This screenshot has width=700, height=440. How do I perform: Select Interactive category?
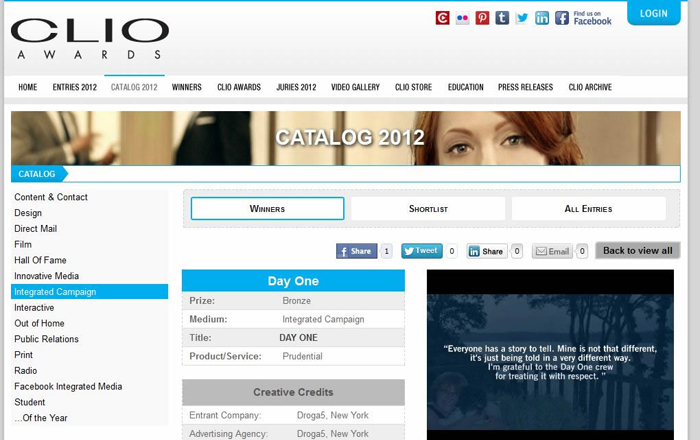(x=34, y=307)
